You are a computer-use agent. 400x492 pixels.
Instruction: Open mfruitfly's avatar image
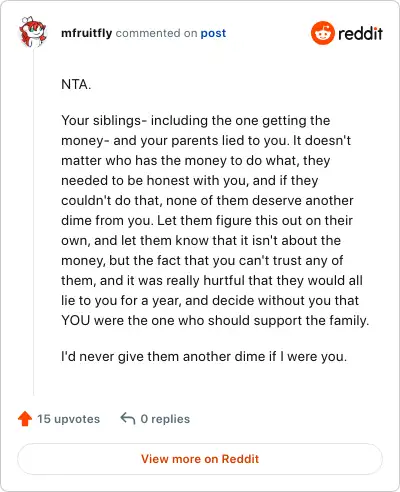(x=32, y=32)
